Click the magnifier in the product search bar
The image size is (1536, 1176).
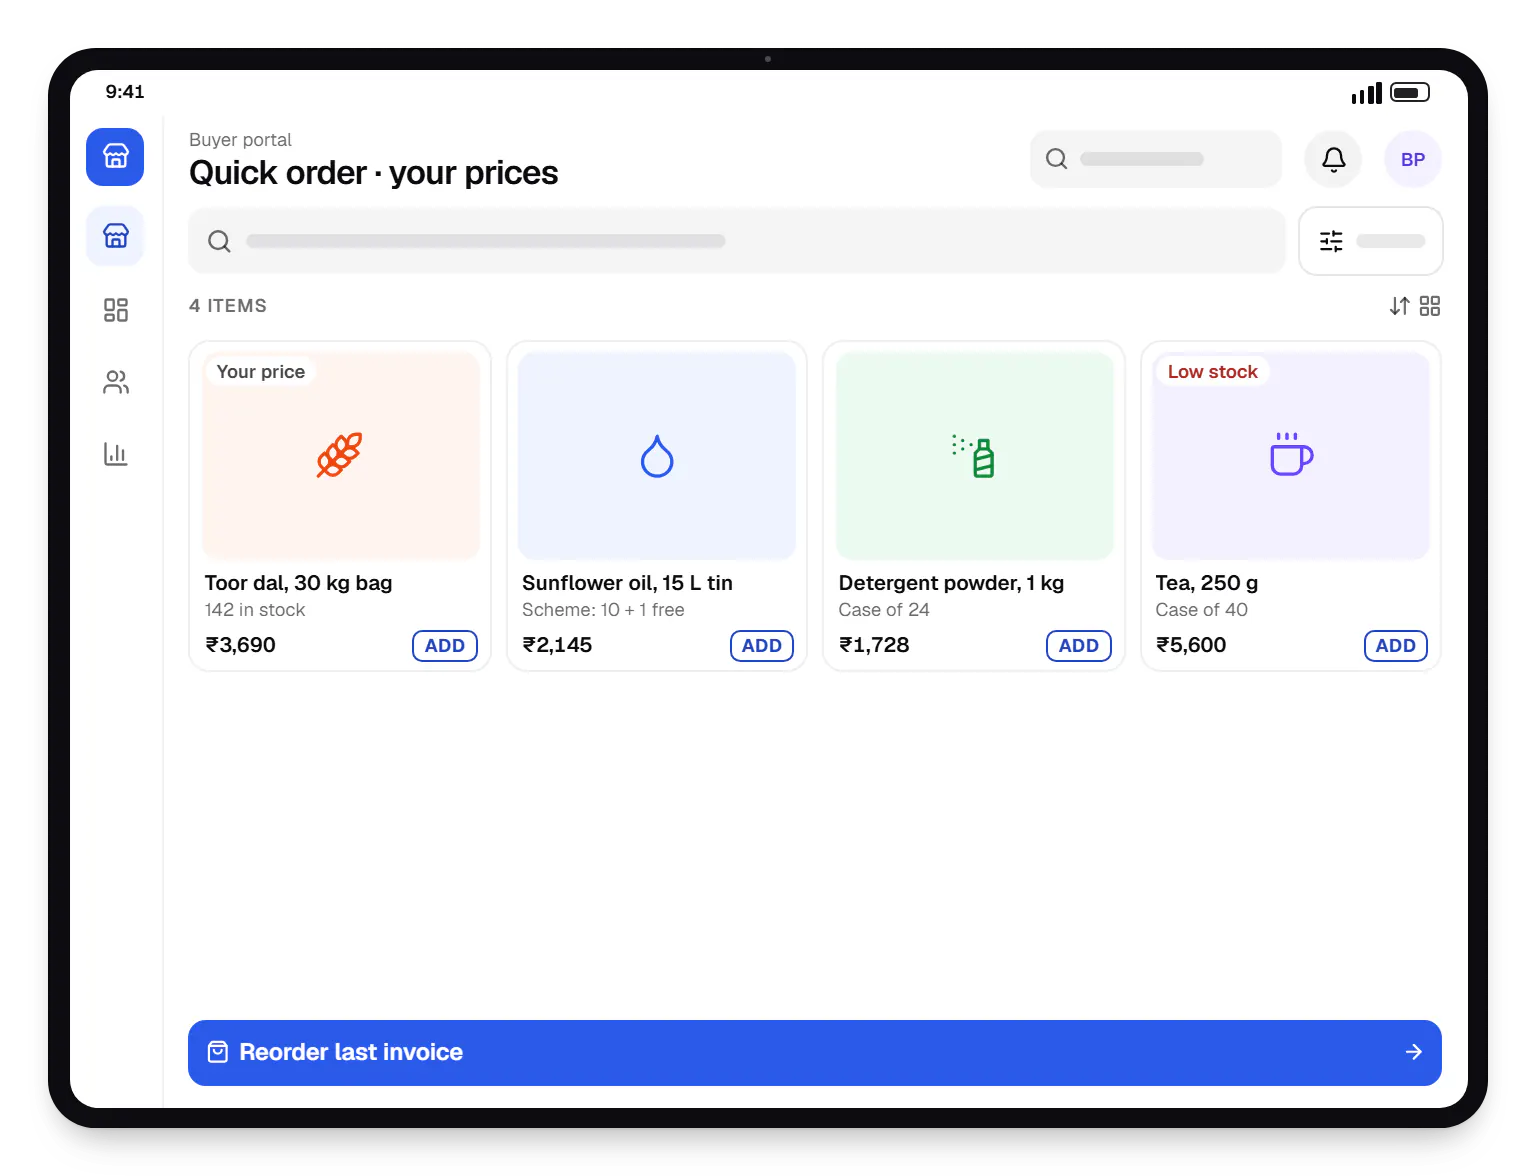point(219,241)
